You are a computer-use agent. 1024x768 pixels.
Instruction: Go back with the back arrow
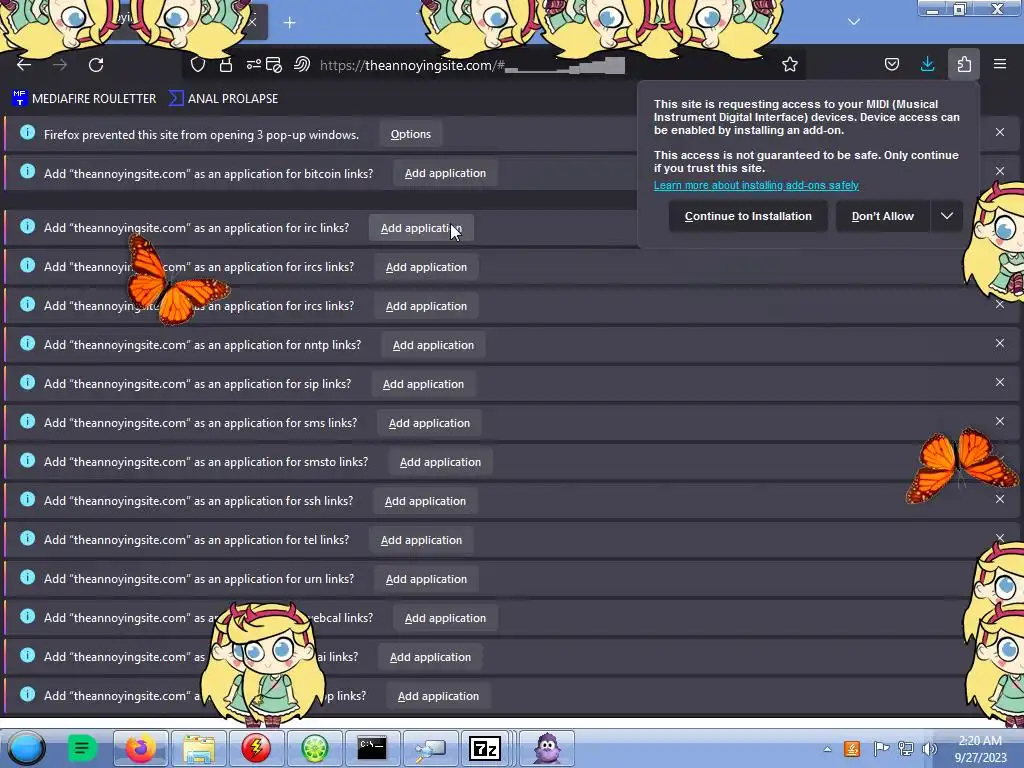point(24,65)
